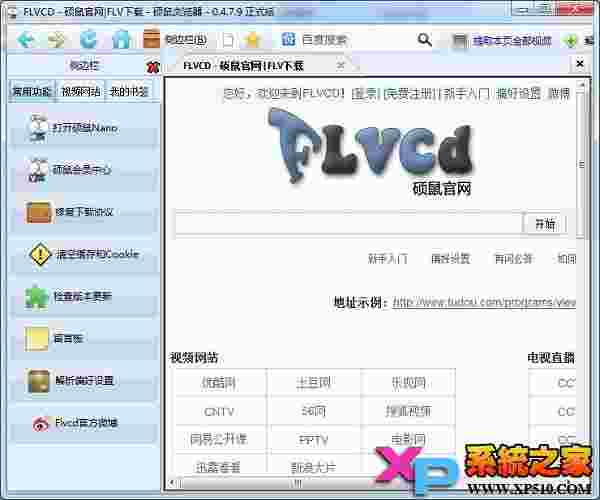Close the sidebar with the red X icon
This screenshot has width=600, height=500.
click(153, 67)
